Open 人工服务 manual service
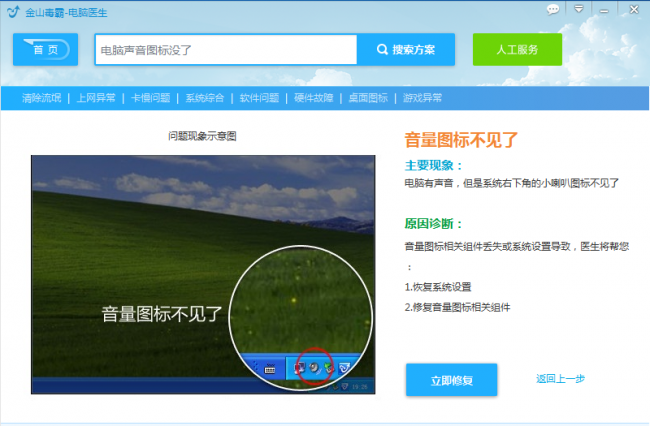 pyautogui.click(x=517, y=50)
